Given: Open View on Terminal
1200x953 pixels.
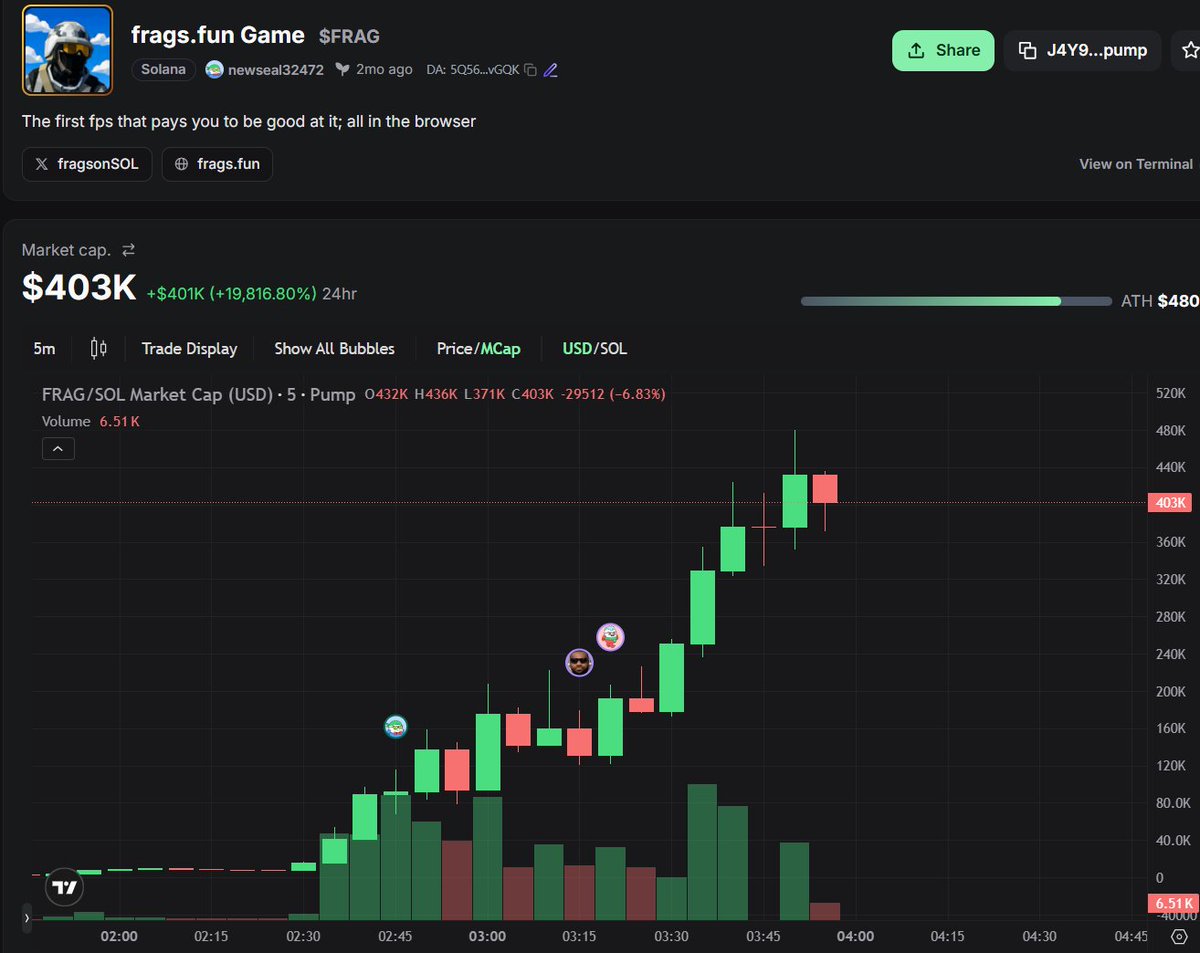Looking at the screenshot, I should (1136, 164).
